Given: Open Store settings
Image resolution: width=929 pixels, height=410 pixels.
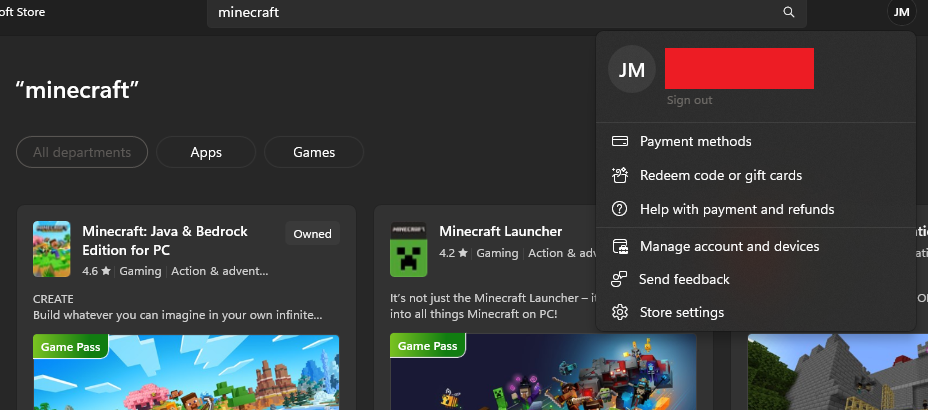Looking at the screenshot, I should click(x=756, y=312).
